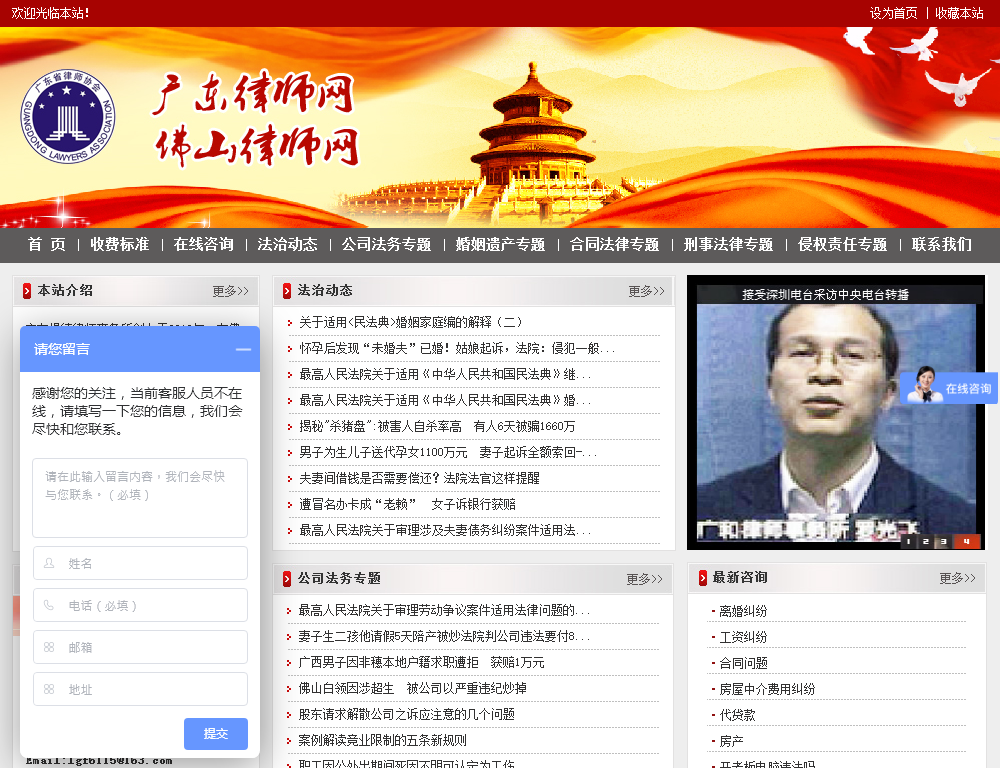This screenshot has width=1000, height=768.
Task: Open 联系我们 in the navigation bar
Action: 942,244
